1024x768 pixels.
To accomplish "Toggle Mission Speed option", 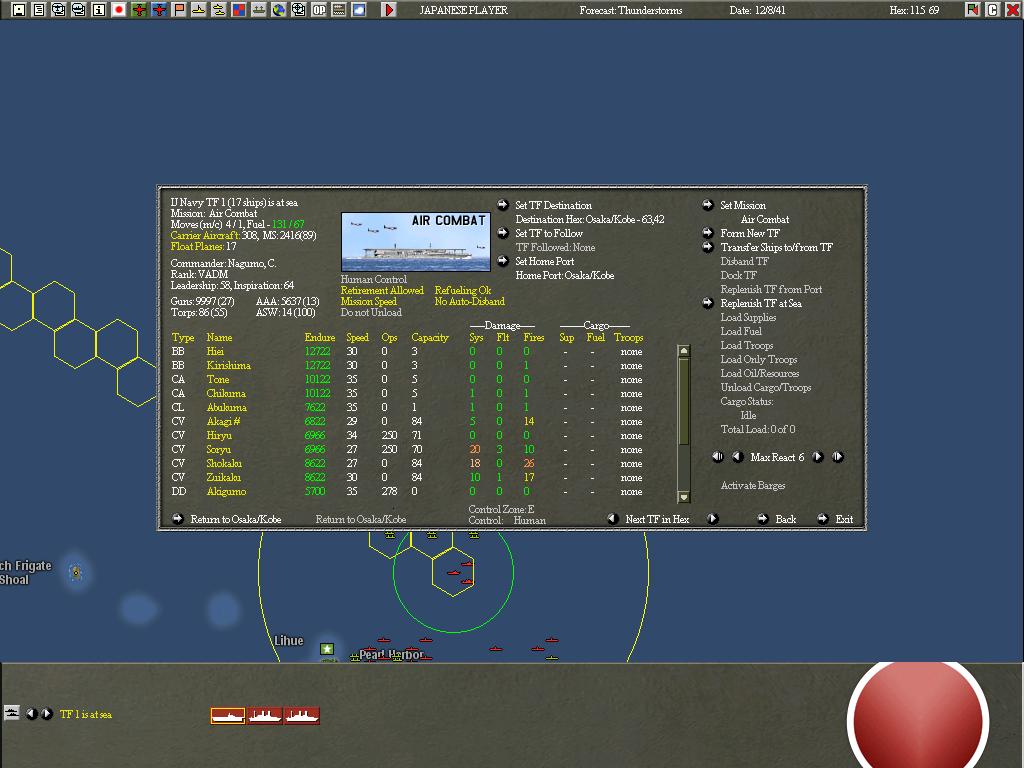I will click(x=368, y=302).
